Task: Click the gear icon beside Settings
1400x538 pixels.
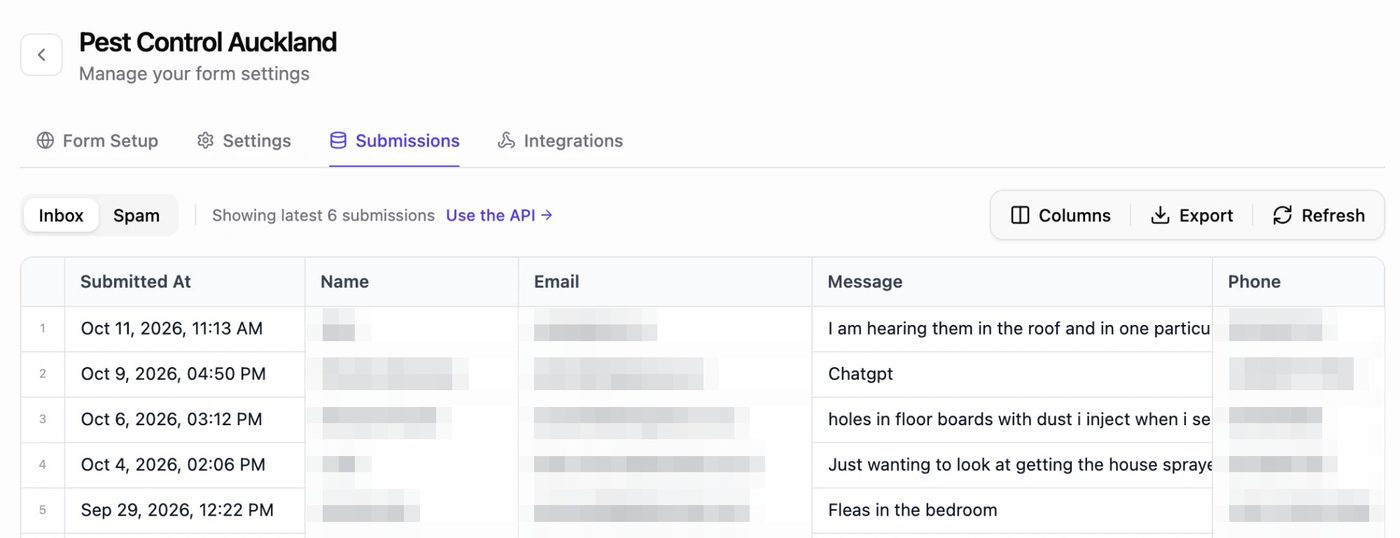Action: pyautogui.click(x=205, y=141)
